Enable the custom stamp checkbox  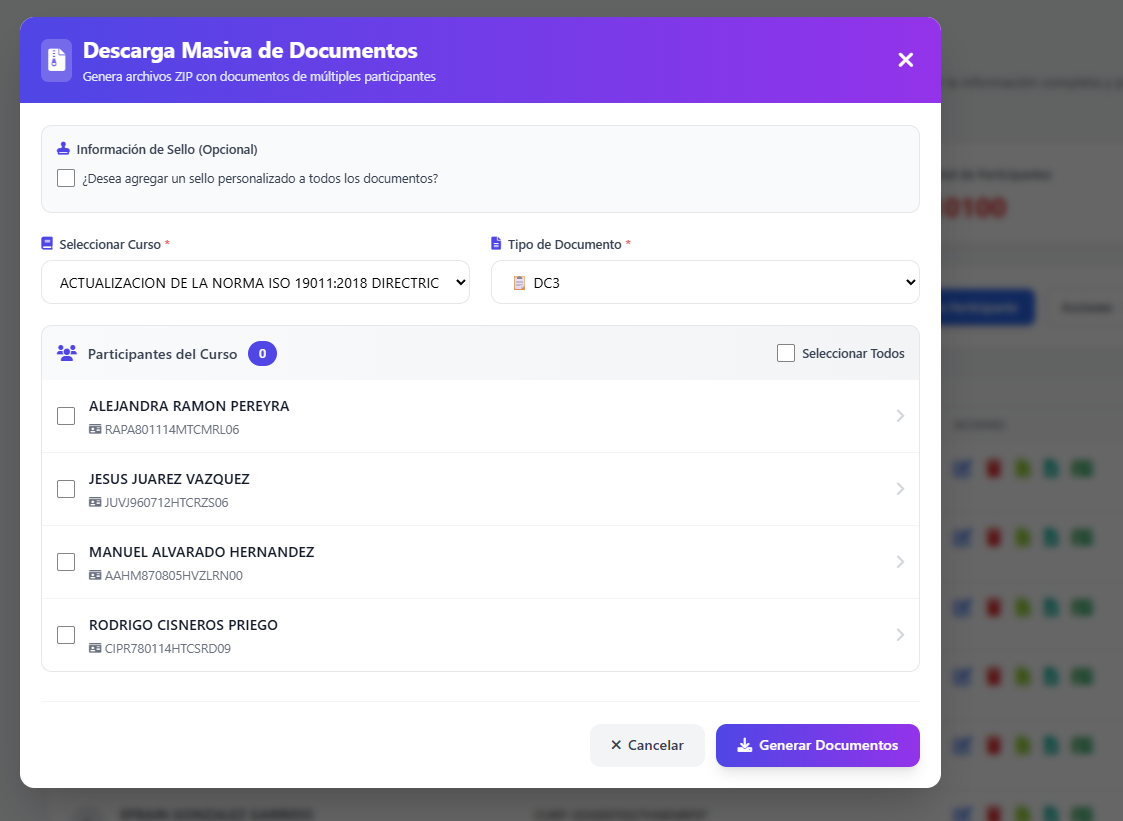[66, 179]
